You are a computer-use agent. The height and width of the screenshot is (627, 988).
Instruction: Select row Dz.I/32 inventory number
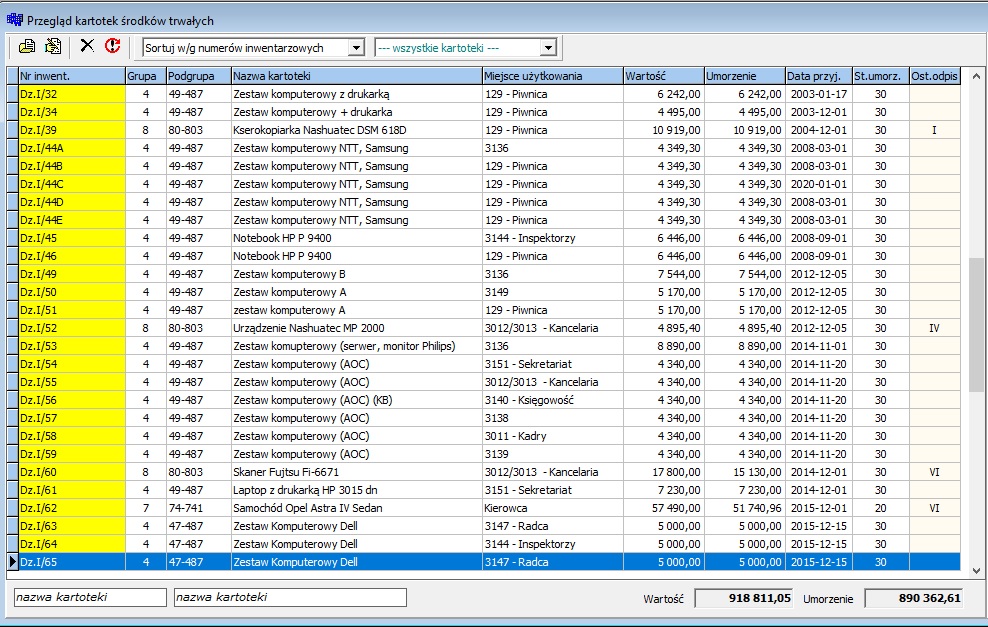tap(72, 94)
